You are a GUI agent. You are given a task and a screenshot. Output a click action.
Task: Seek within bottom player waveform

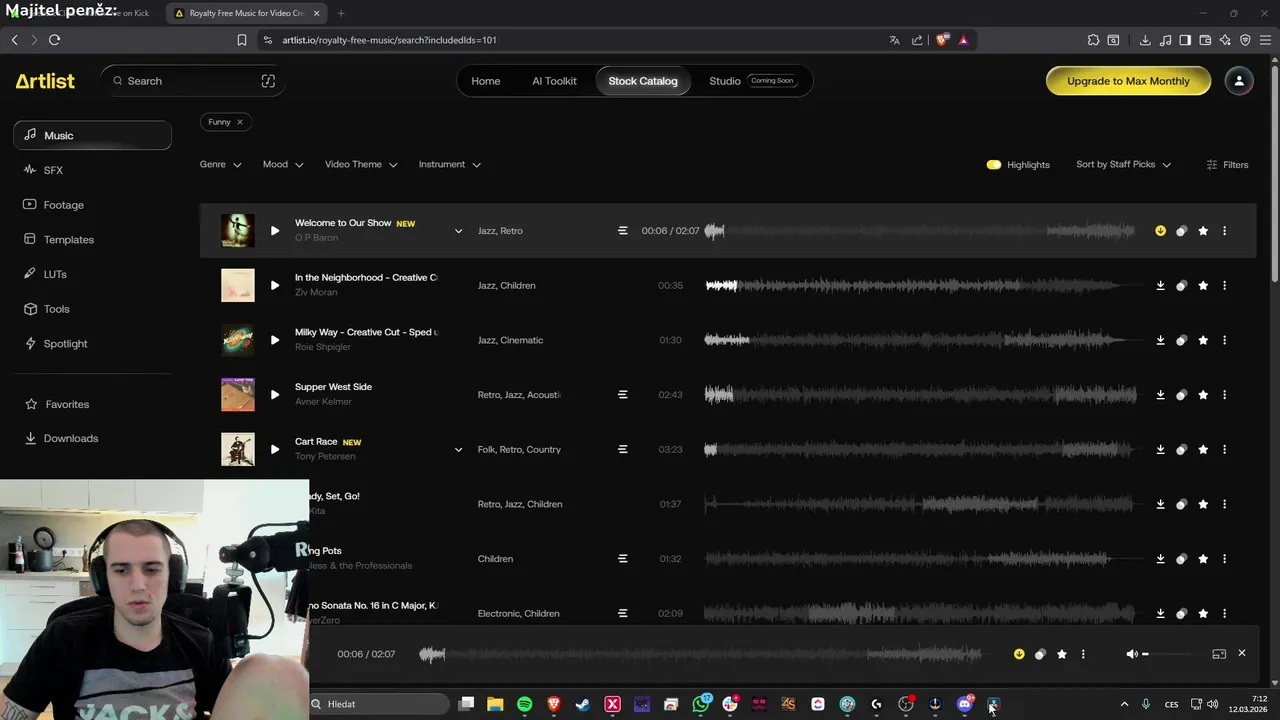tap(700, 654)
